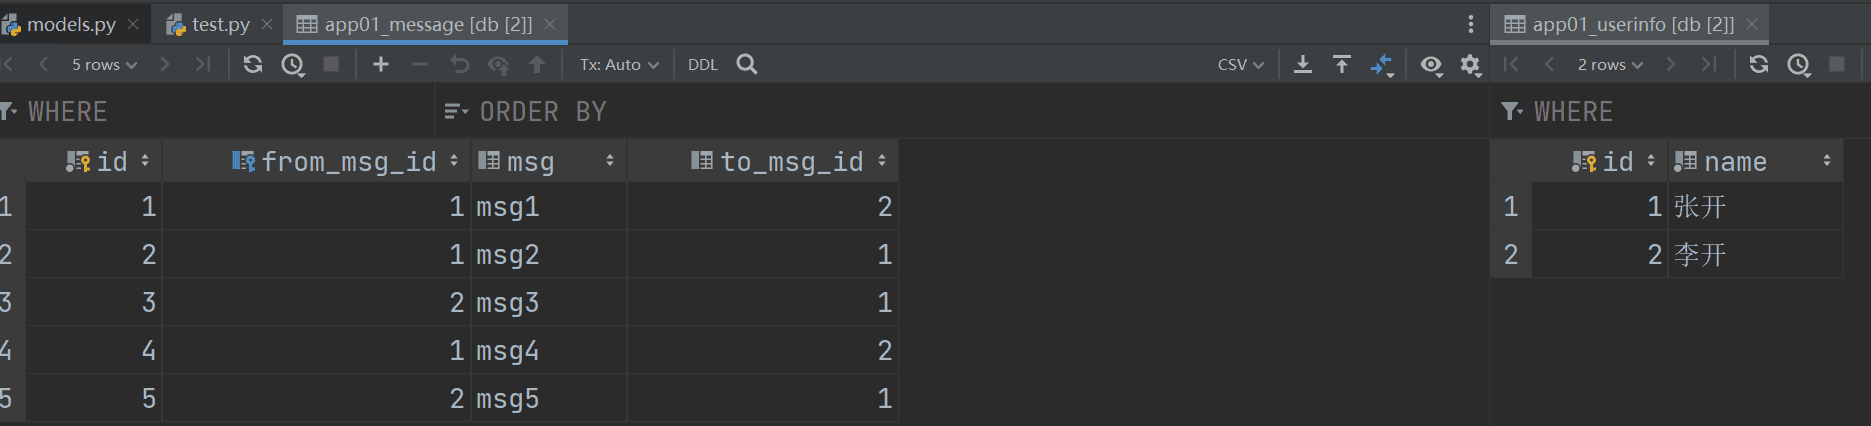The height and width of the screenshot is (426, 1871).
Task: Focus the ORDER BY input field
Action: 960,111
